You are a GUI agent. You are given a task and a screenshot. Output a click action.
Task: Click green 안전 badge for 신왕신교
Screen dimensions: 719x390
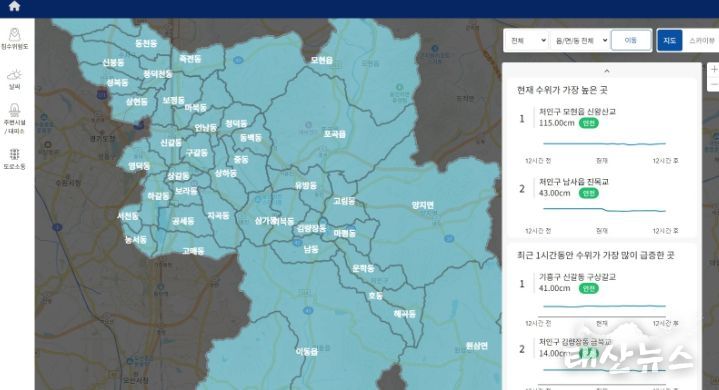588,123
